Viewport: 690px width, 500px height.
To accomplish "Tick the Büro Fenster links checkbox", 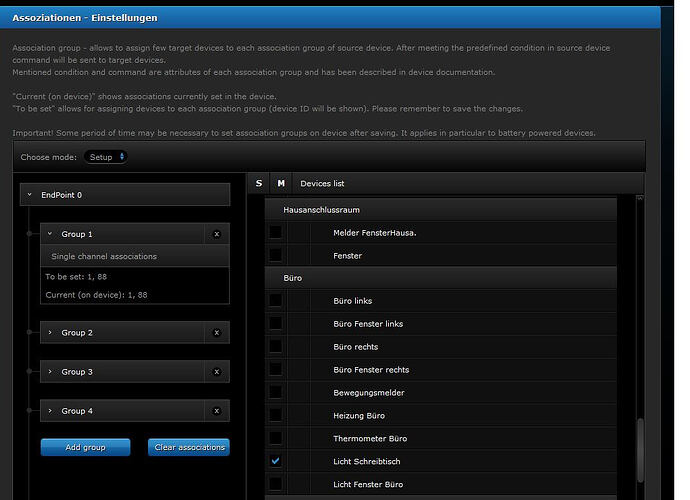I will tap(275, 323).
